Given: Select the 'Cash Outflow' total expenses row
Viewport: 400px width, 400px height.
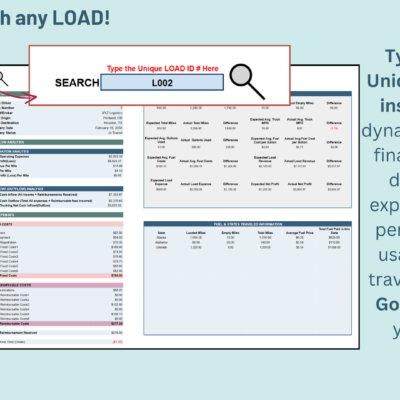Looking at the screenshot, I should point(61,201).
